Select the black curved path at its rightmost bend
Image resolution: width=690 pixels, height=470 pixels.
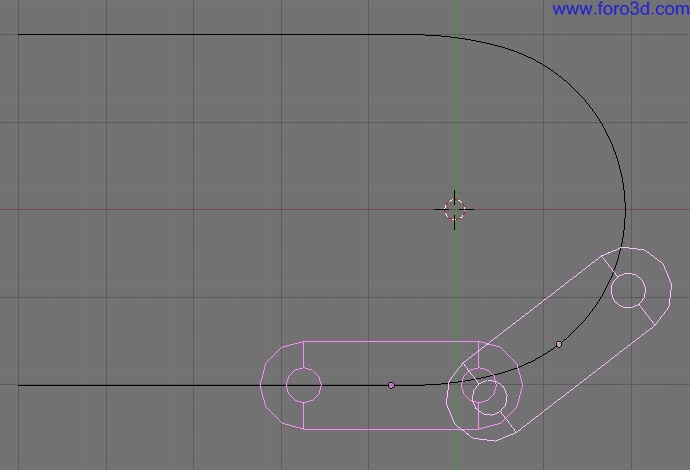[x=624, y=209]
